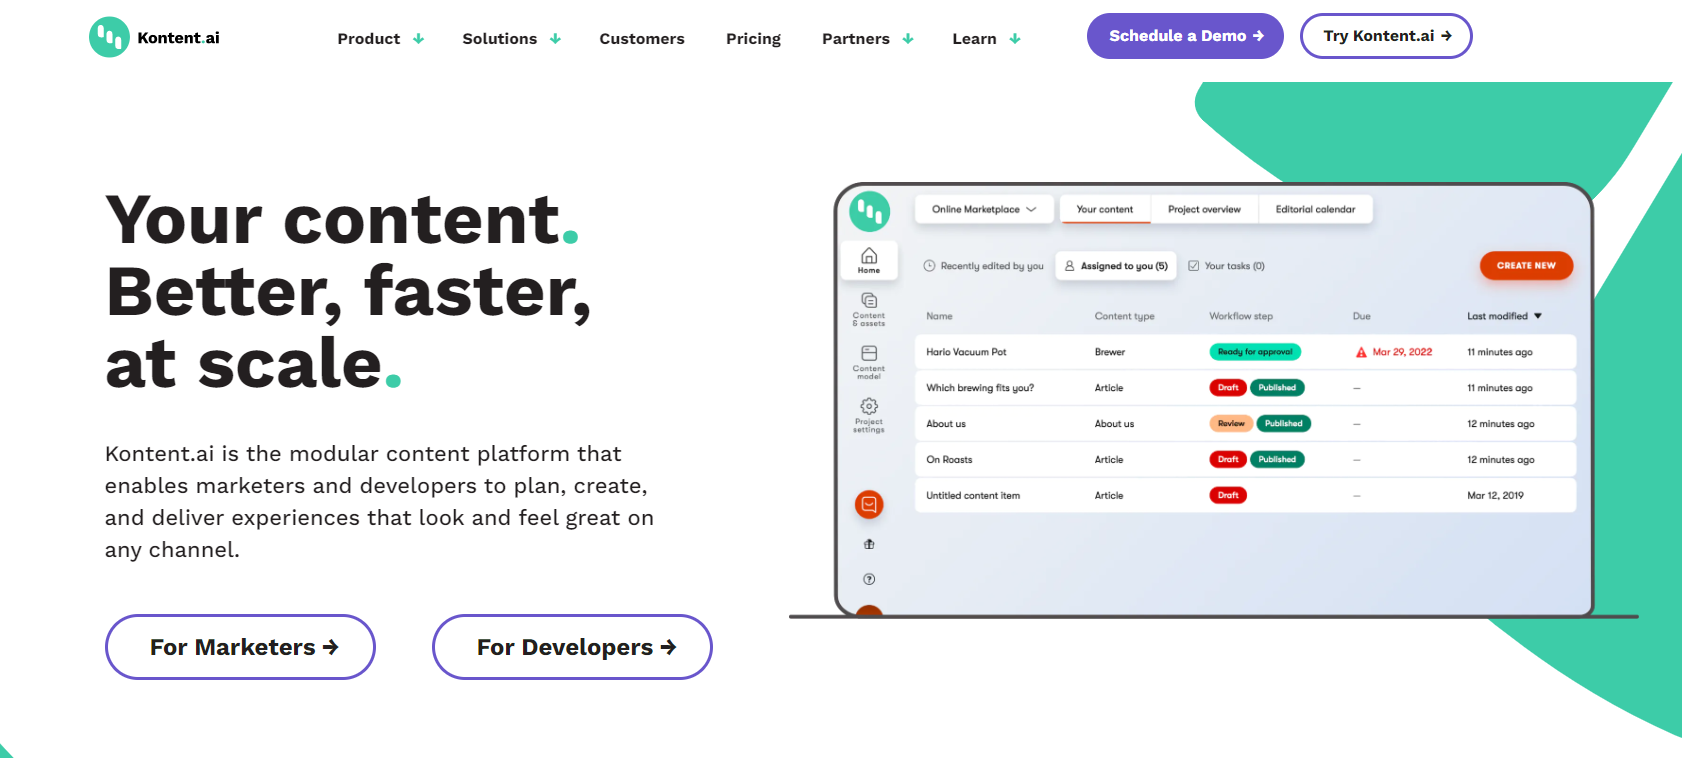
Task: Click the red warning due date icon
Action: click(x=1361, y=352)
